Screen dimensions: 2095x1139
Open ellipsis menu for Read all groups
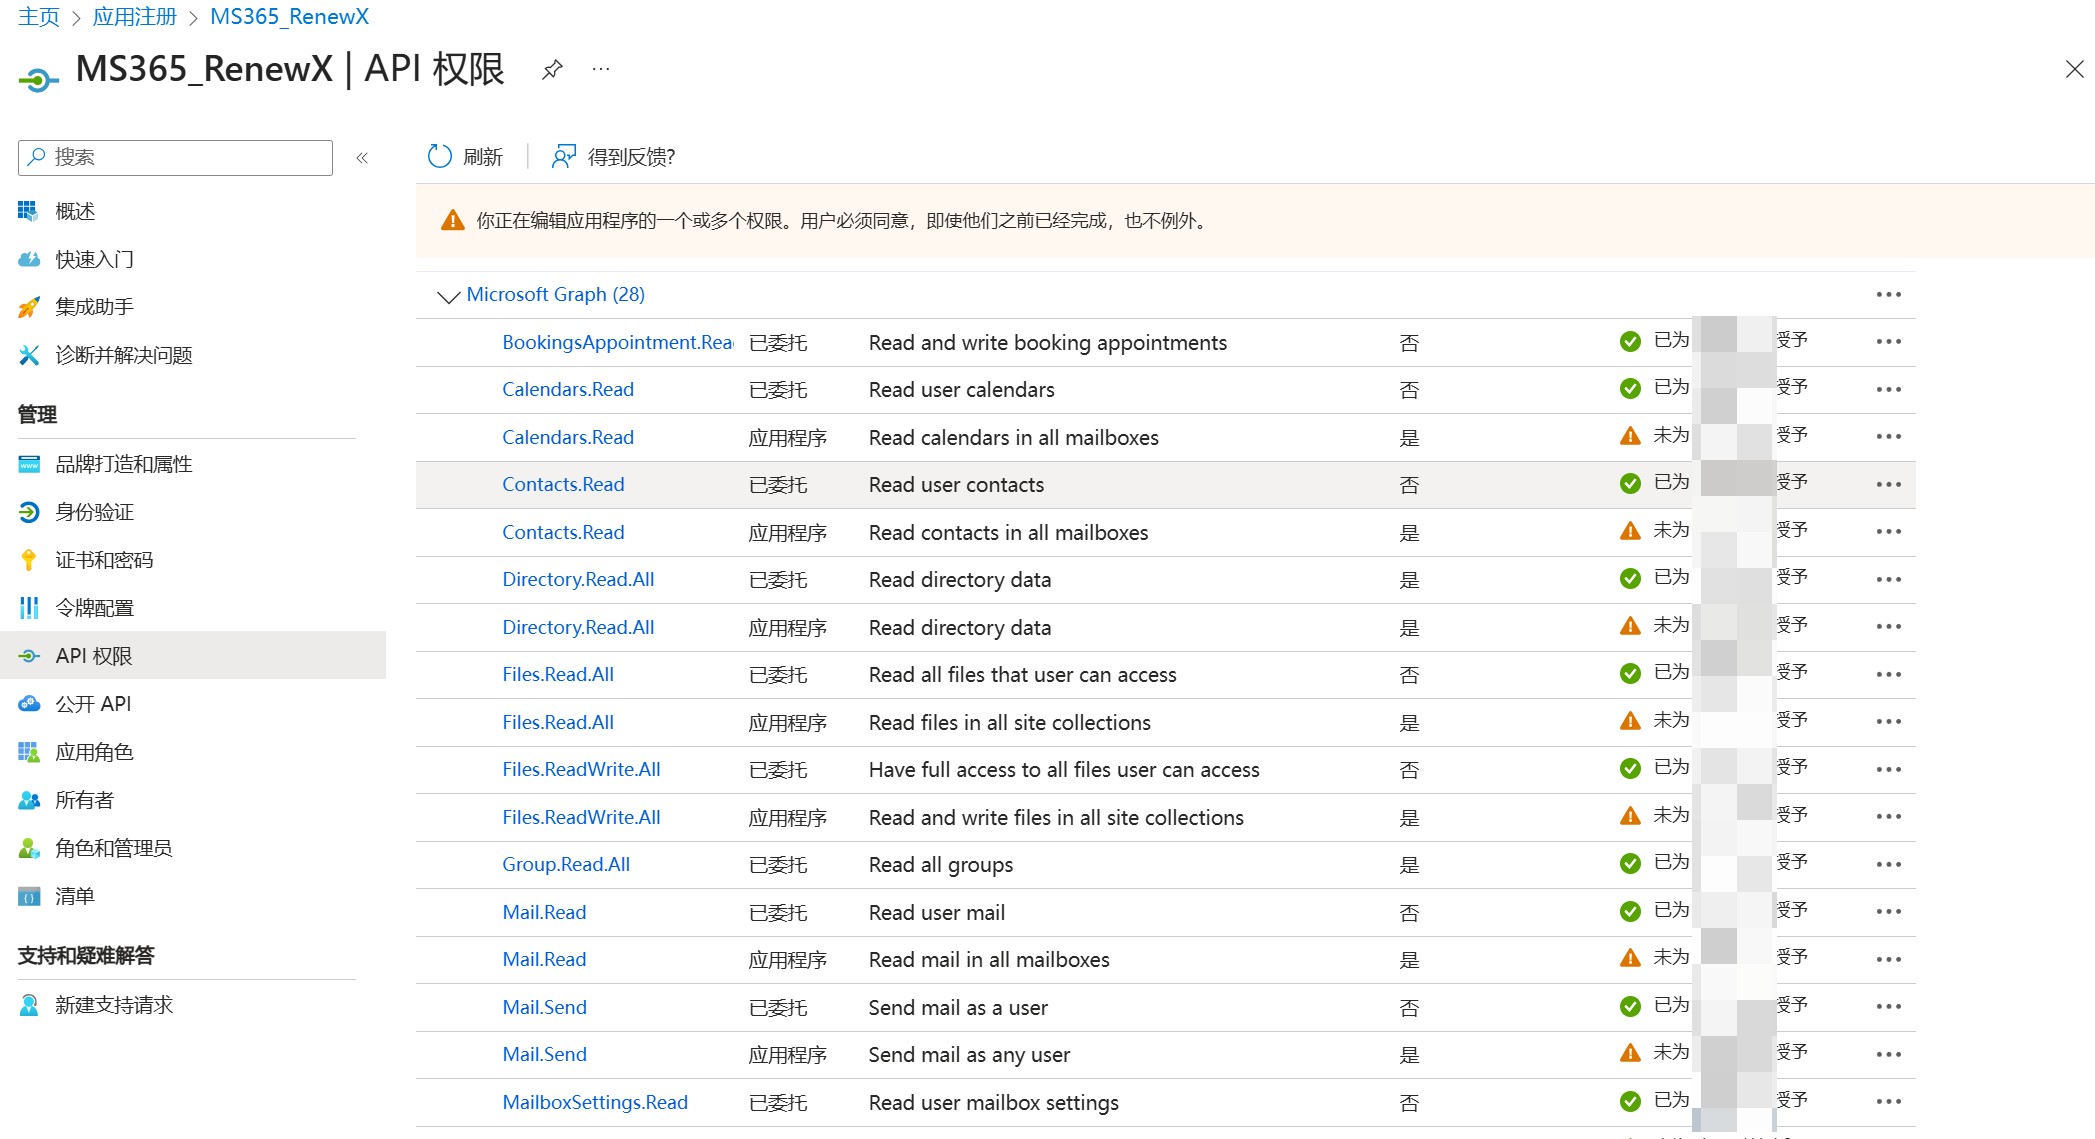pyautogui.click(x=1888, y=865)
